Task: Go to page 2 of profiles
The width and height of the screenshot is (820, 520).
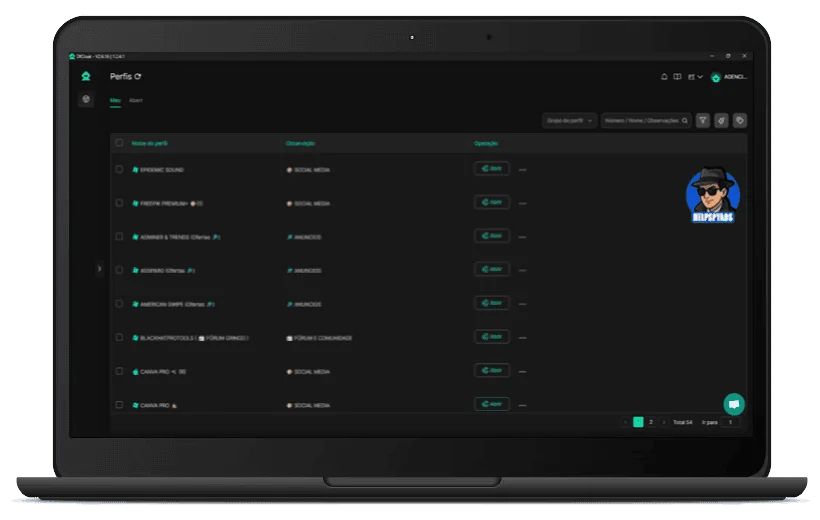Action: click(x=651, y=422)
